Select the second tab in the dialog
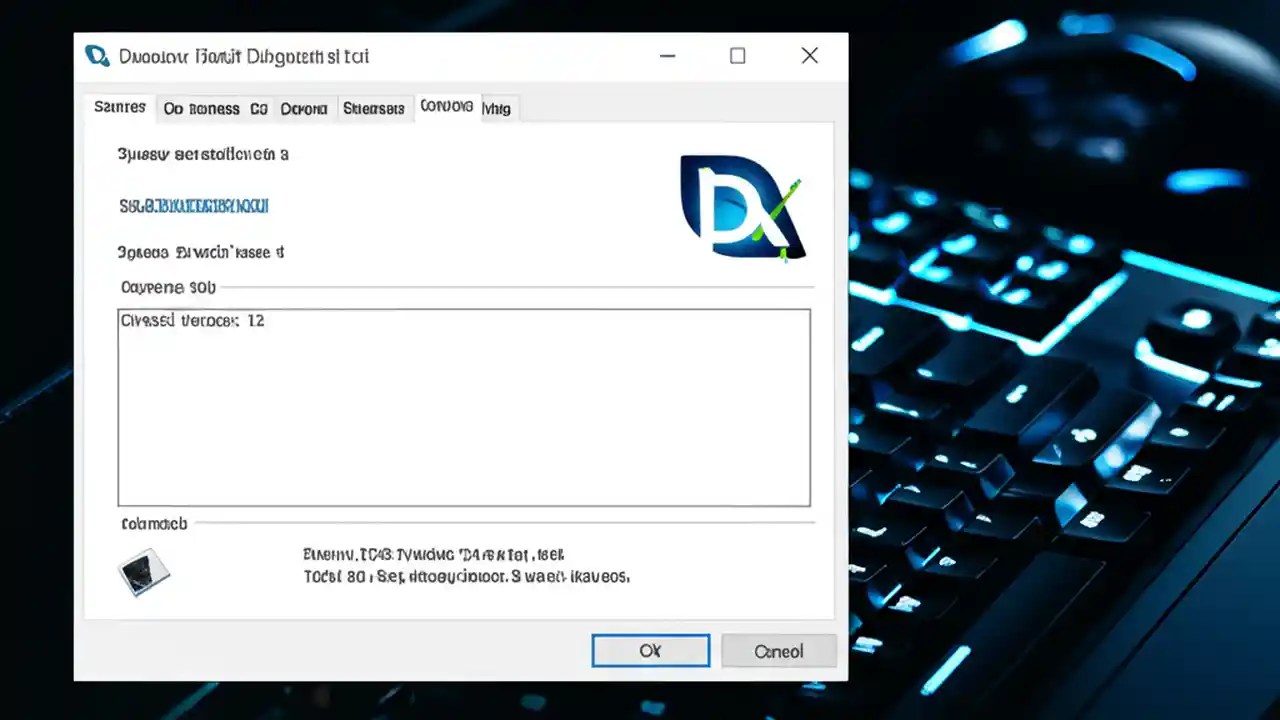 pos(214,108)
